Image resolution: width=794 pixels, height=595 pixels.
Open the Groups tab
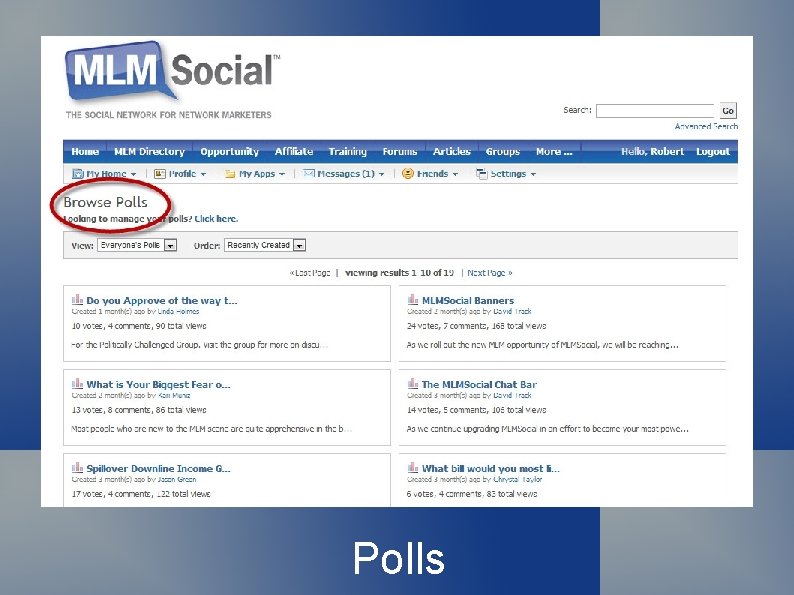coord(503,151)
